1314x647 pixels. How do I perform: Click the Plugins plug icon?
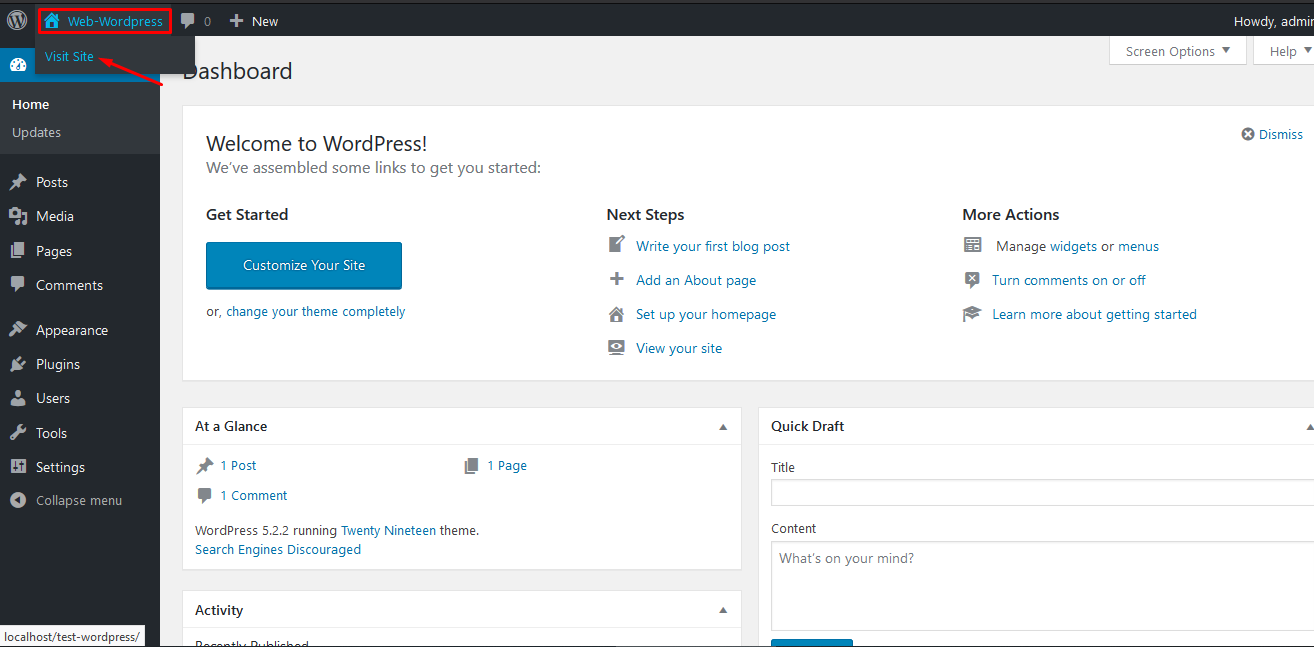tap(18, 364)
